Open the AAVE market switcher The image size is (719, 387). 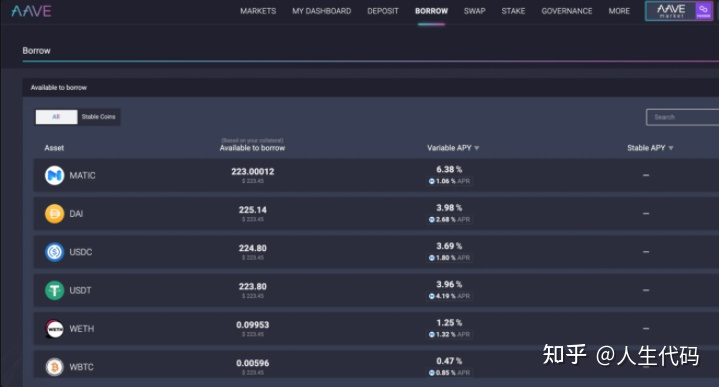click(679, 11)
